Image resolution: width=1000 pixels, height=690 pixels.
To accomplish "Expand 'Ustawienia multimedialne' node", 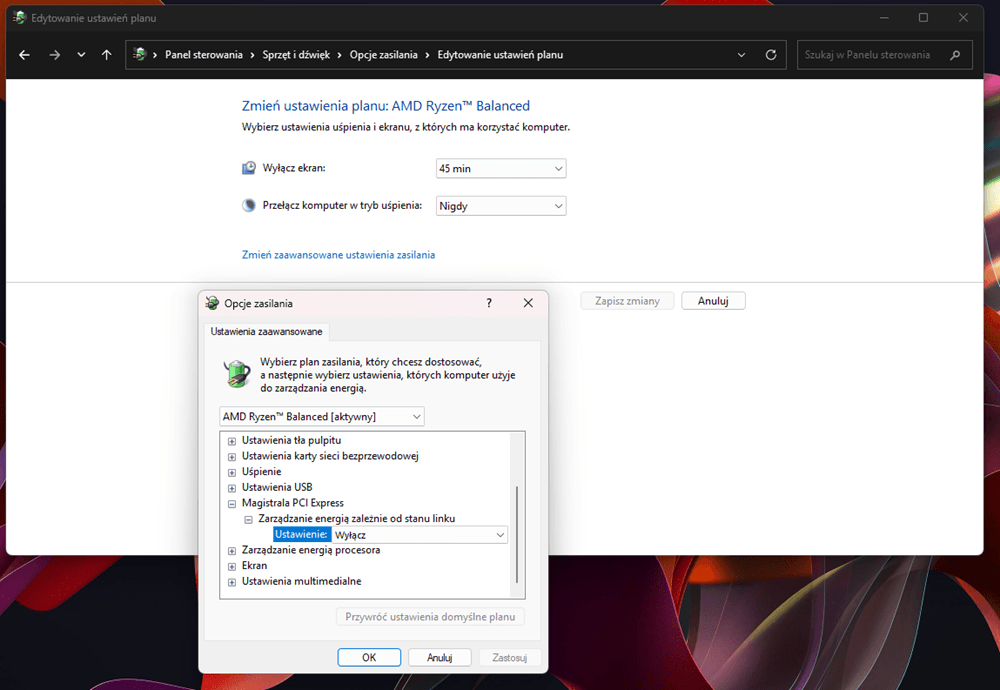I will coord(232,582).
